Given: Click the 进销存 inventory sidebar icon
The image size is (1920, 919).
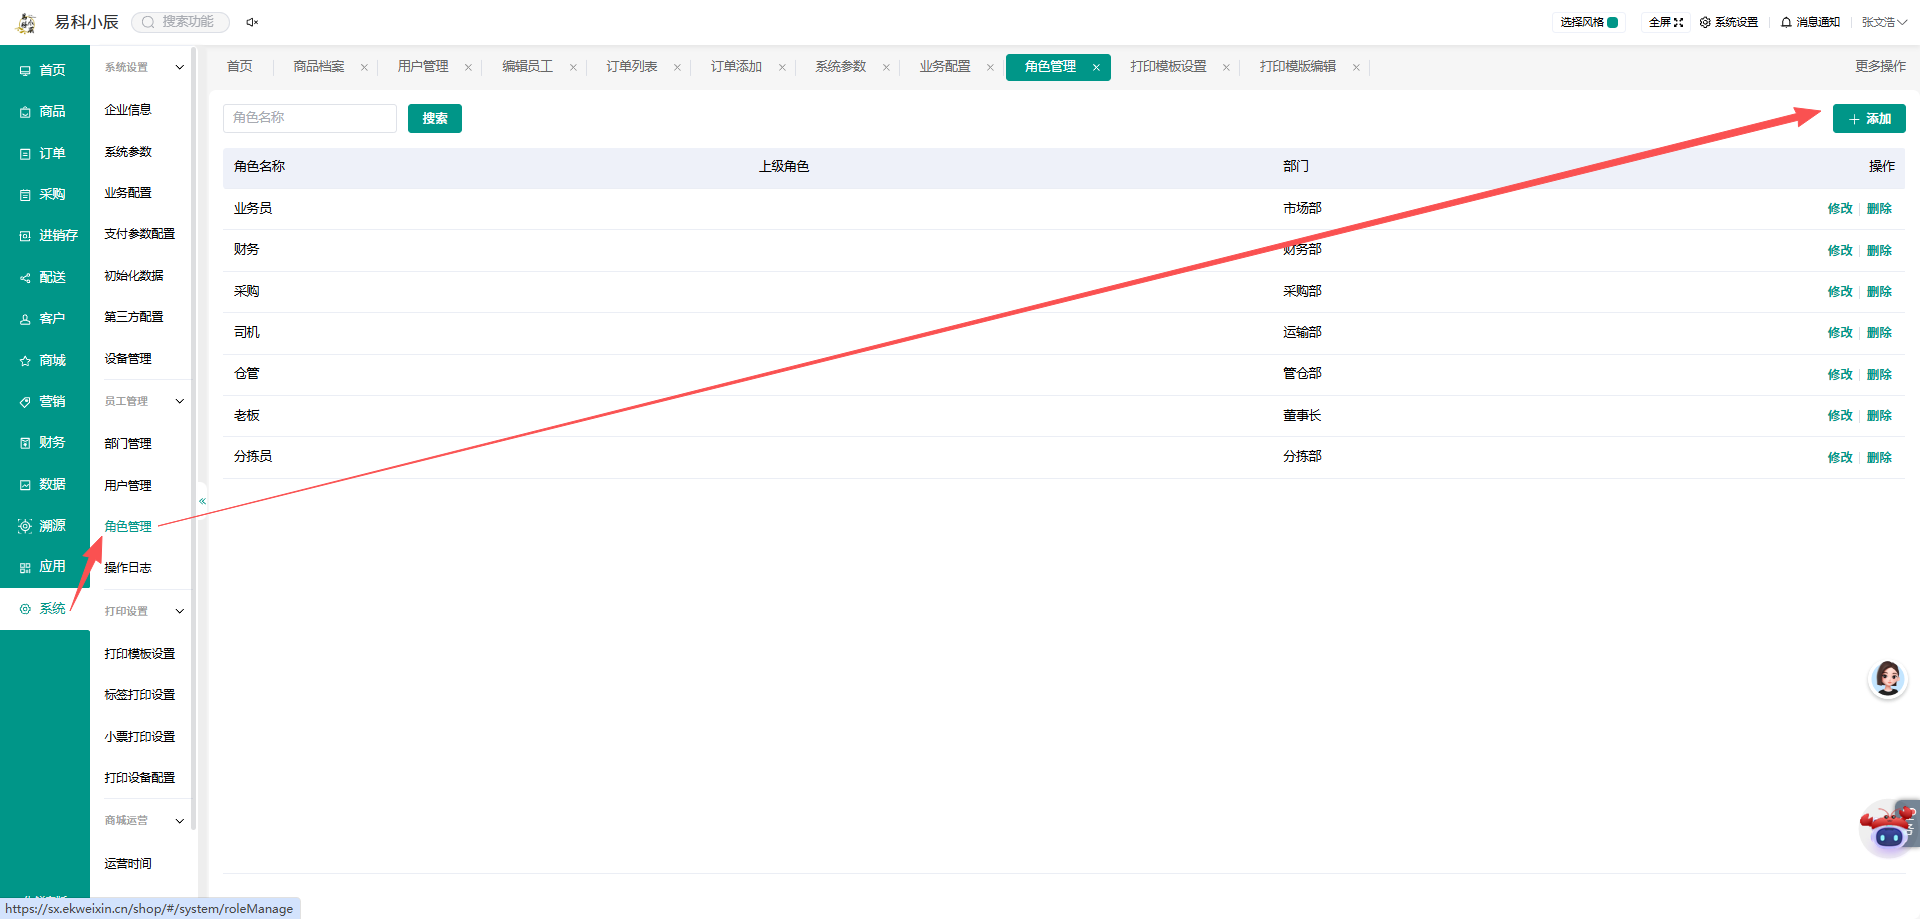Looking at the screenshot, I should (x=25, y=236).
